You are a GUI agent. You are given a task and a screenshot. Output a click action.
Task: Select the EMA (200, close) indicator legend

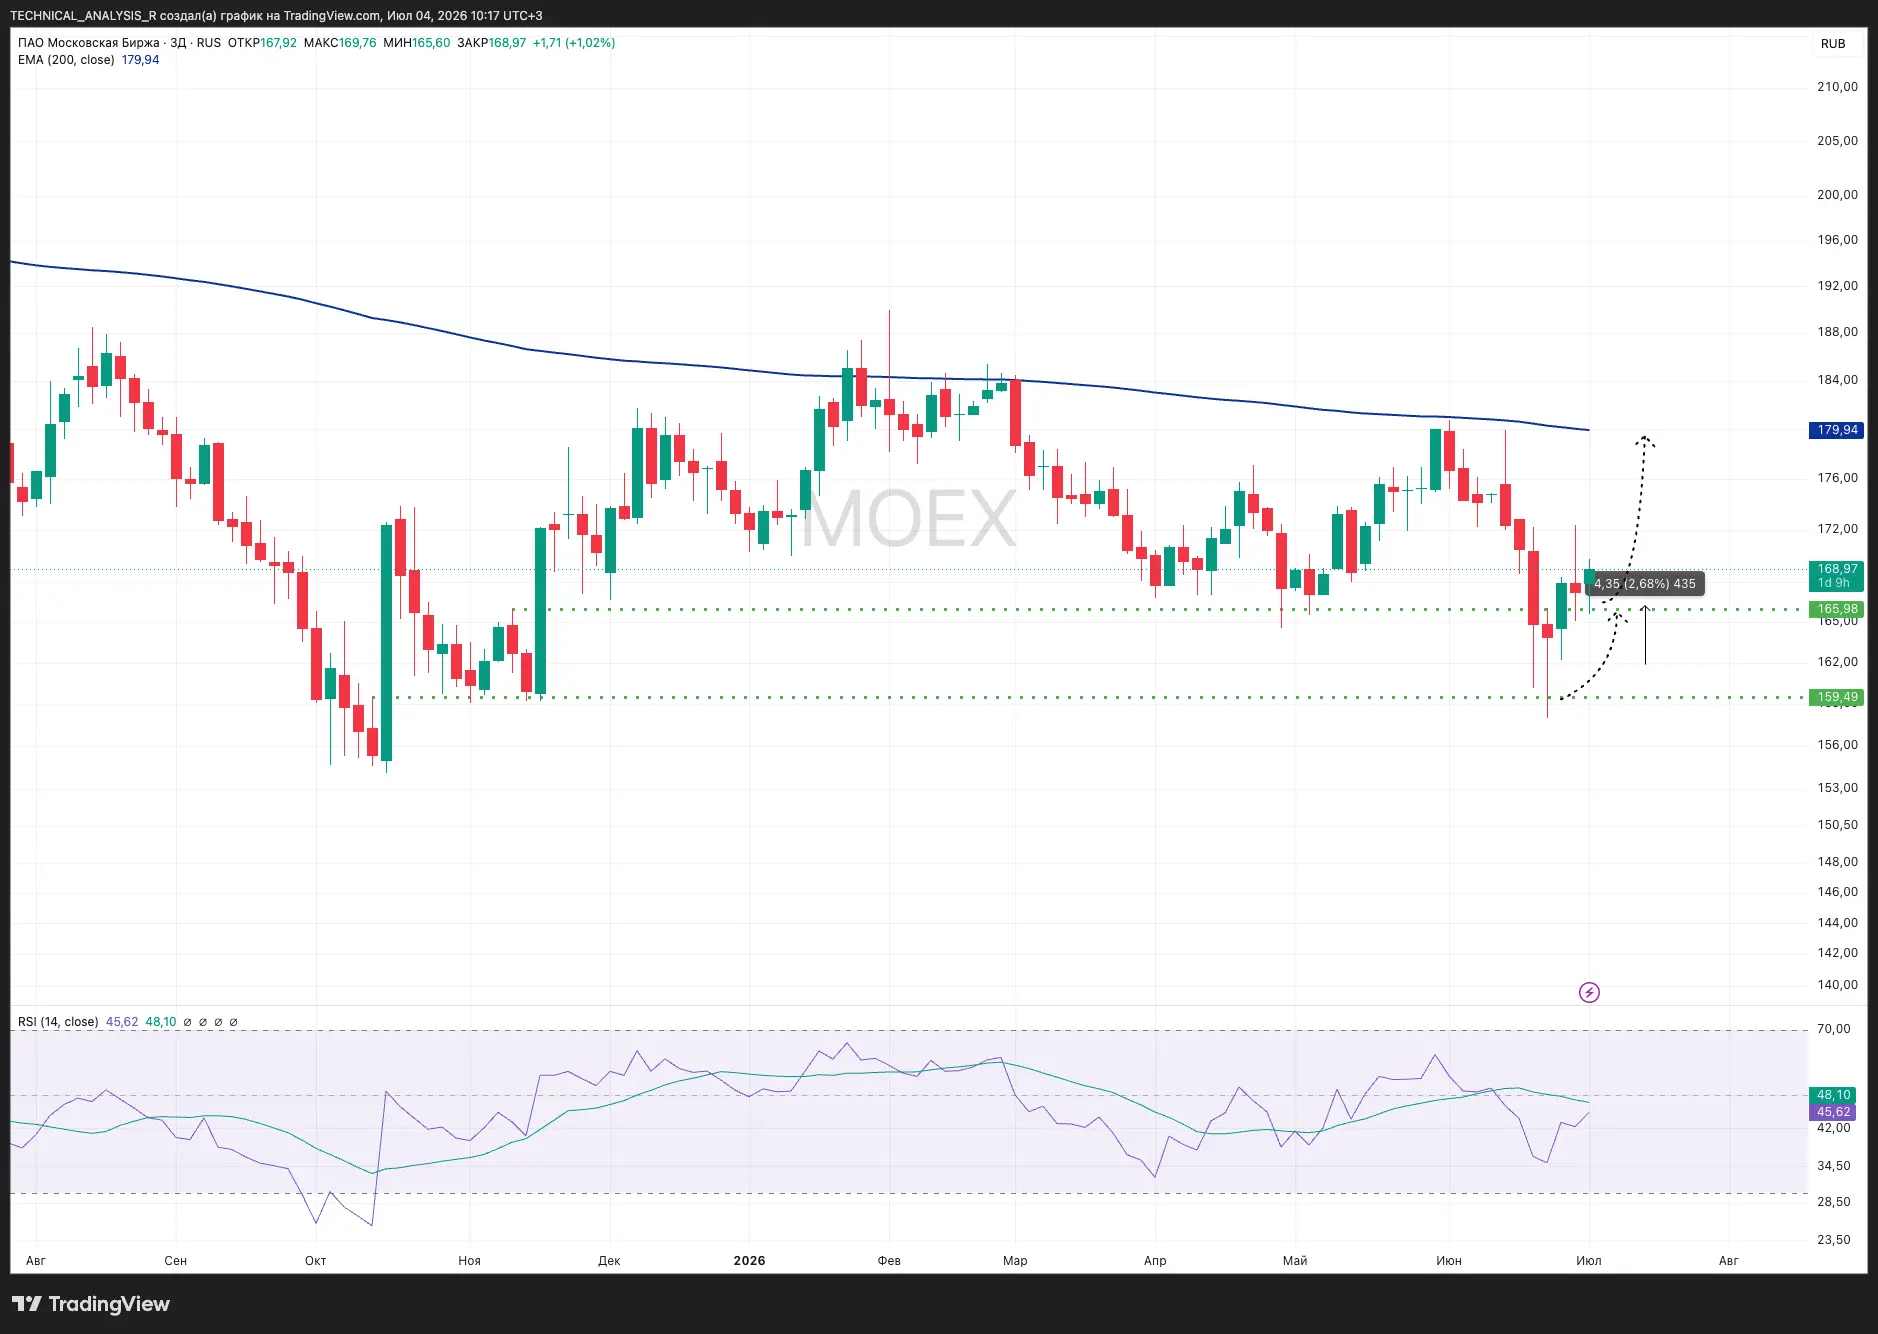click(66, 60)
